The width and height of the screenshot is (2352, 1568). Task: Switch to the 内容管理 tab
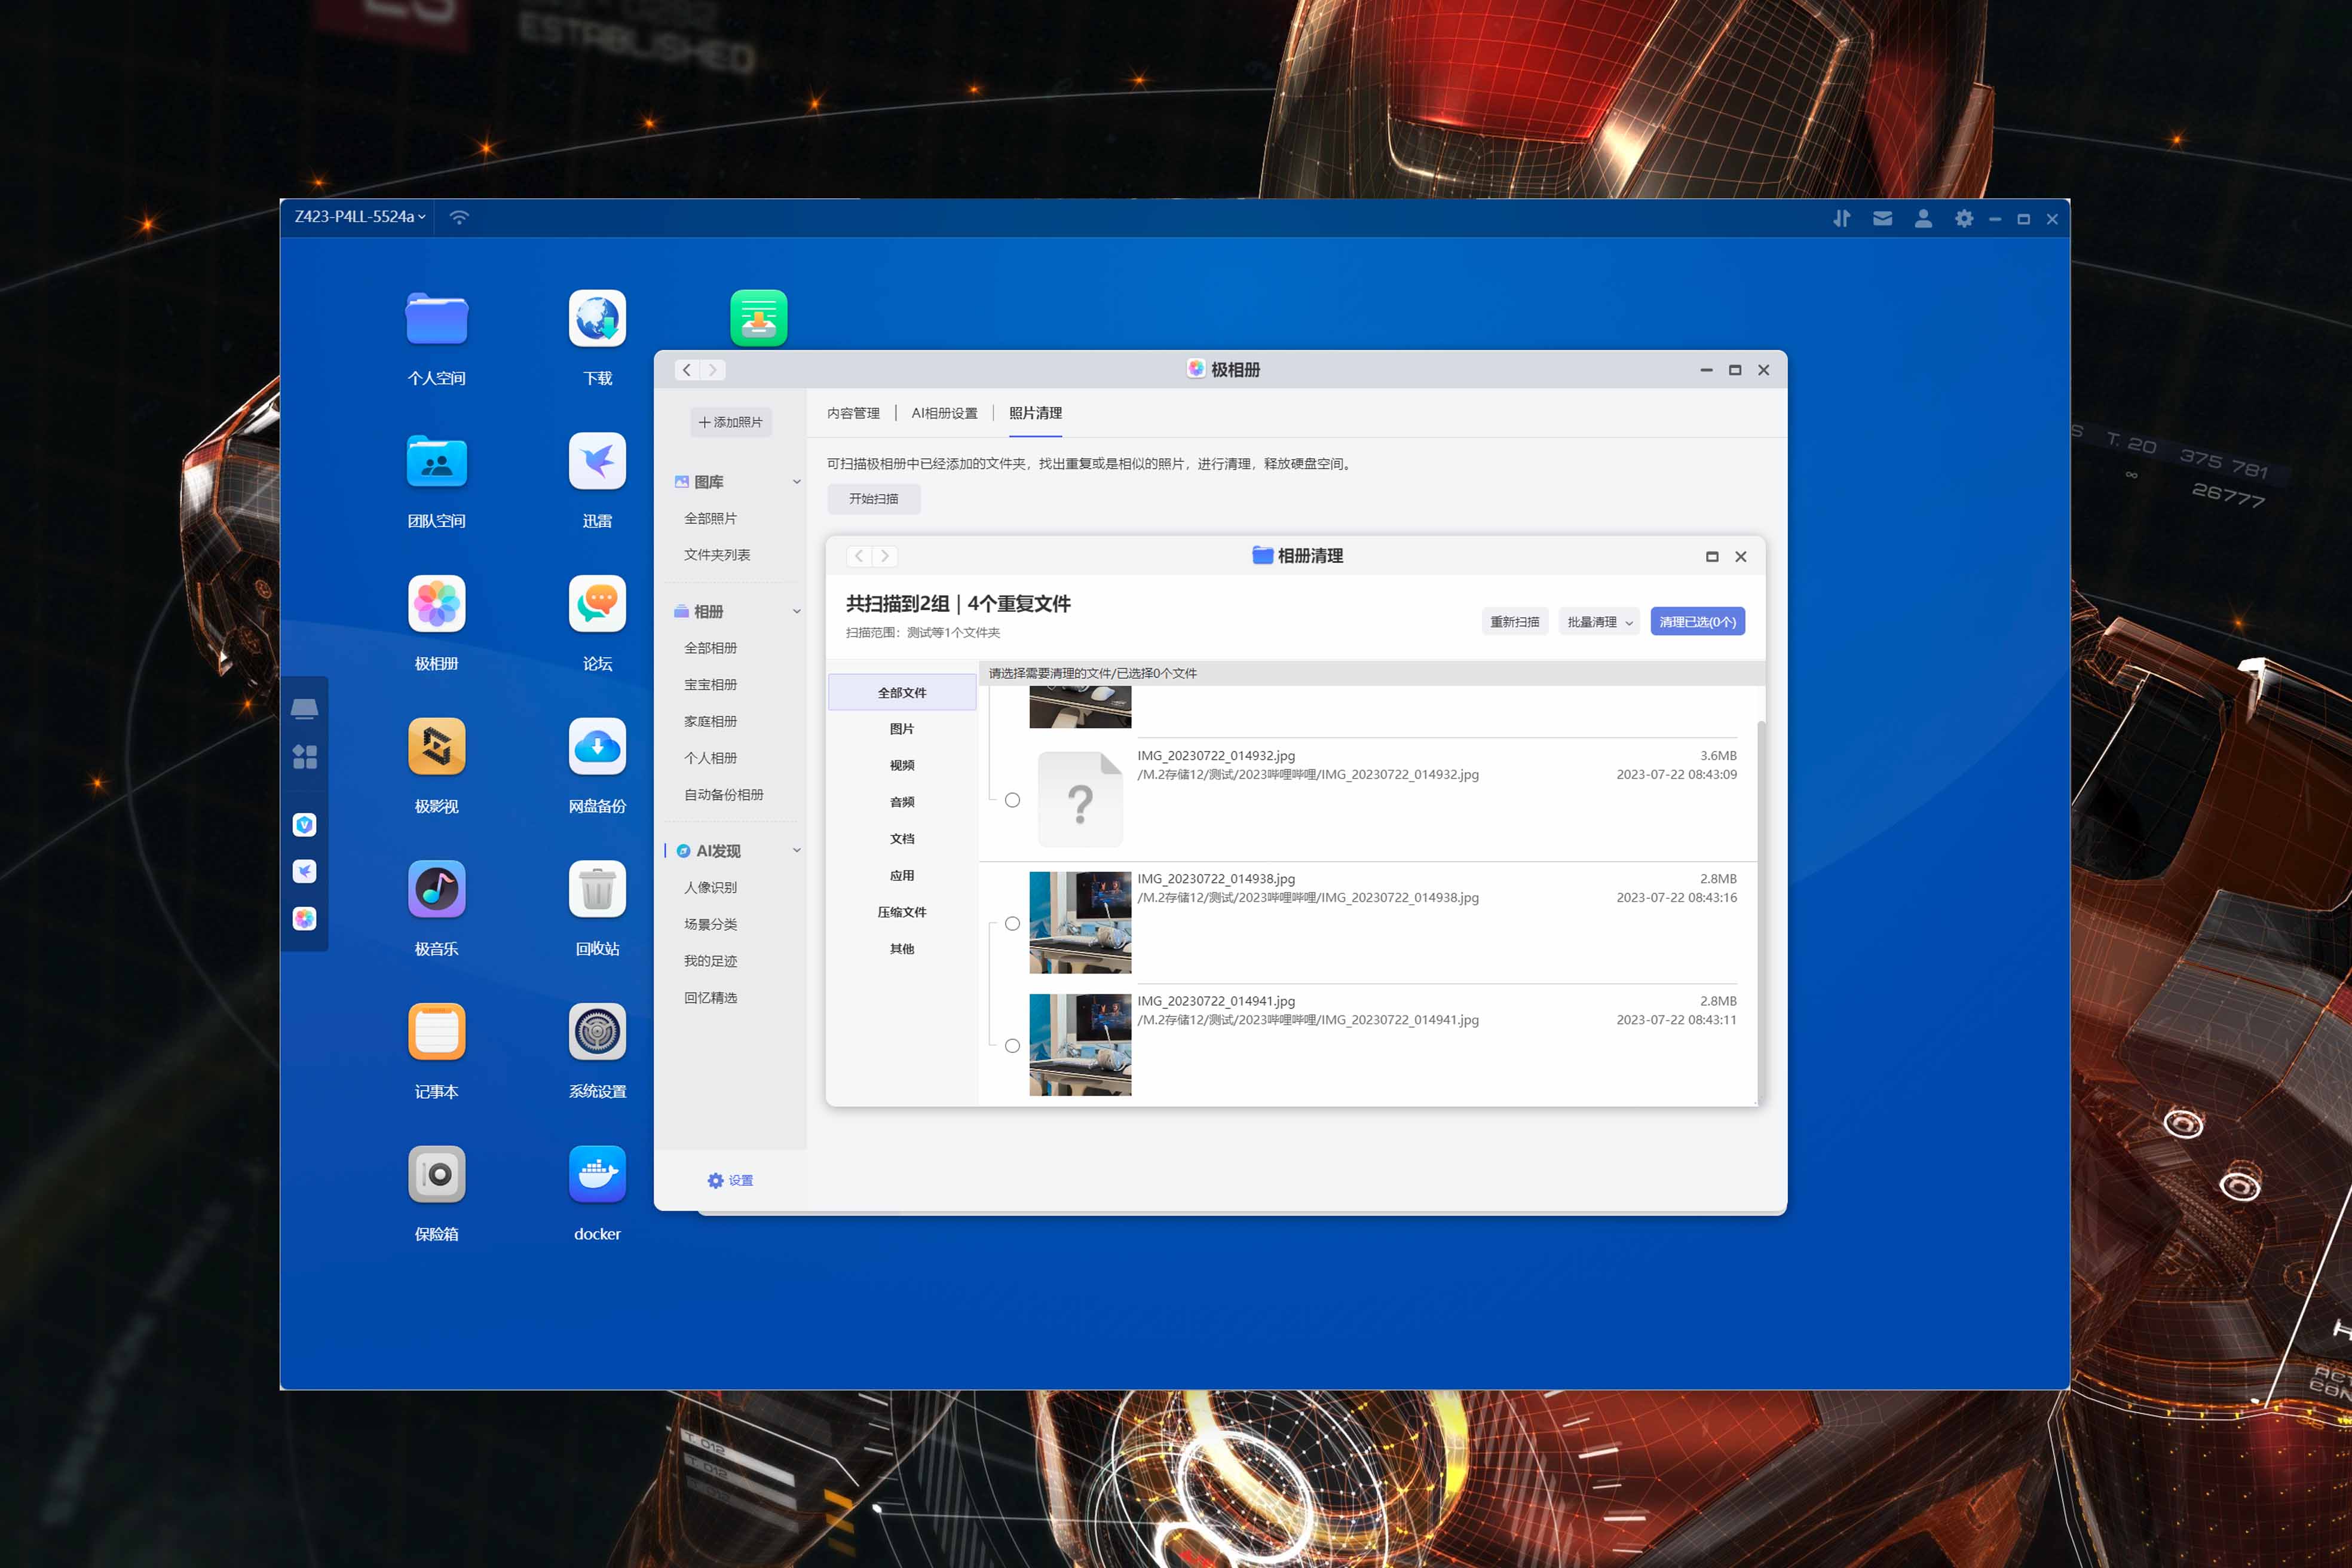pyautogui.click(x=853, y=413)
